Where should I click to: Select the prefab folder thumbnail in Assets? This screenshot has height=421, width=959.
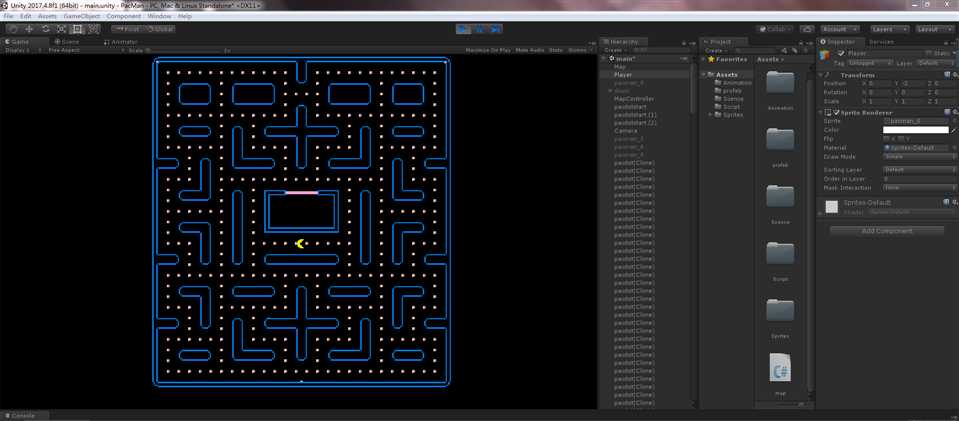tap(780, 139)
